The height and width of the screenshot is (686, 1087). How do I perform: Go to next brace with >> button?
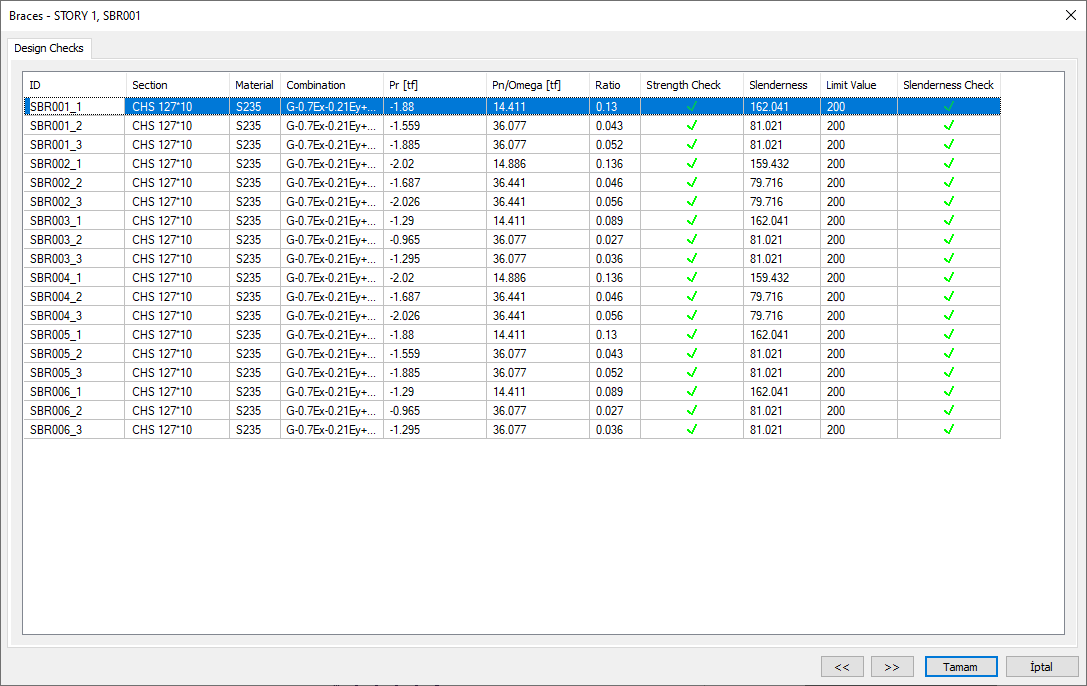click(892, 666)
